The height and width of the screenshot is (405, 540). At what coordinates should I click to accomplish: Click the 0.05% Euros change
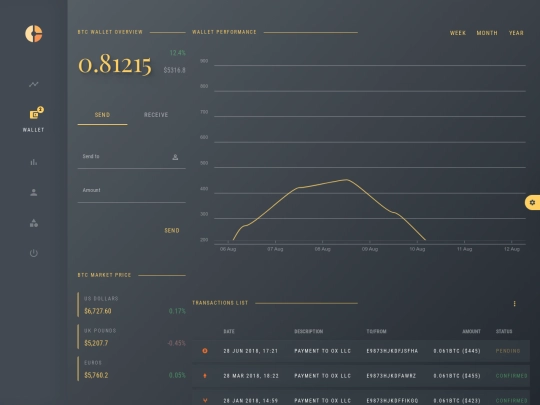pyautogui.click(x=177, y=375)
